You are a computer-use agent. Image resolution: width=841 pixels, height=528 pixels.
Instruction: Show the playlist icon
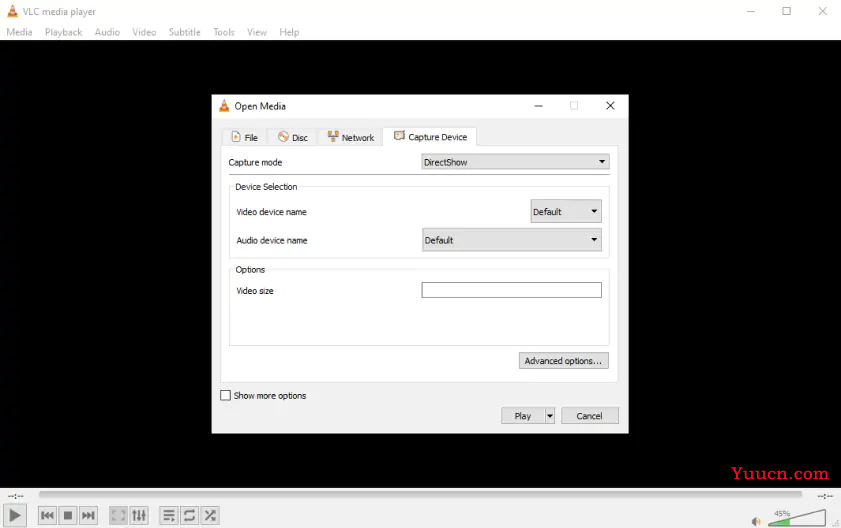(168, 516)
